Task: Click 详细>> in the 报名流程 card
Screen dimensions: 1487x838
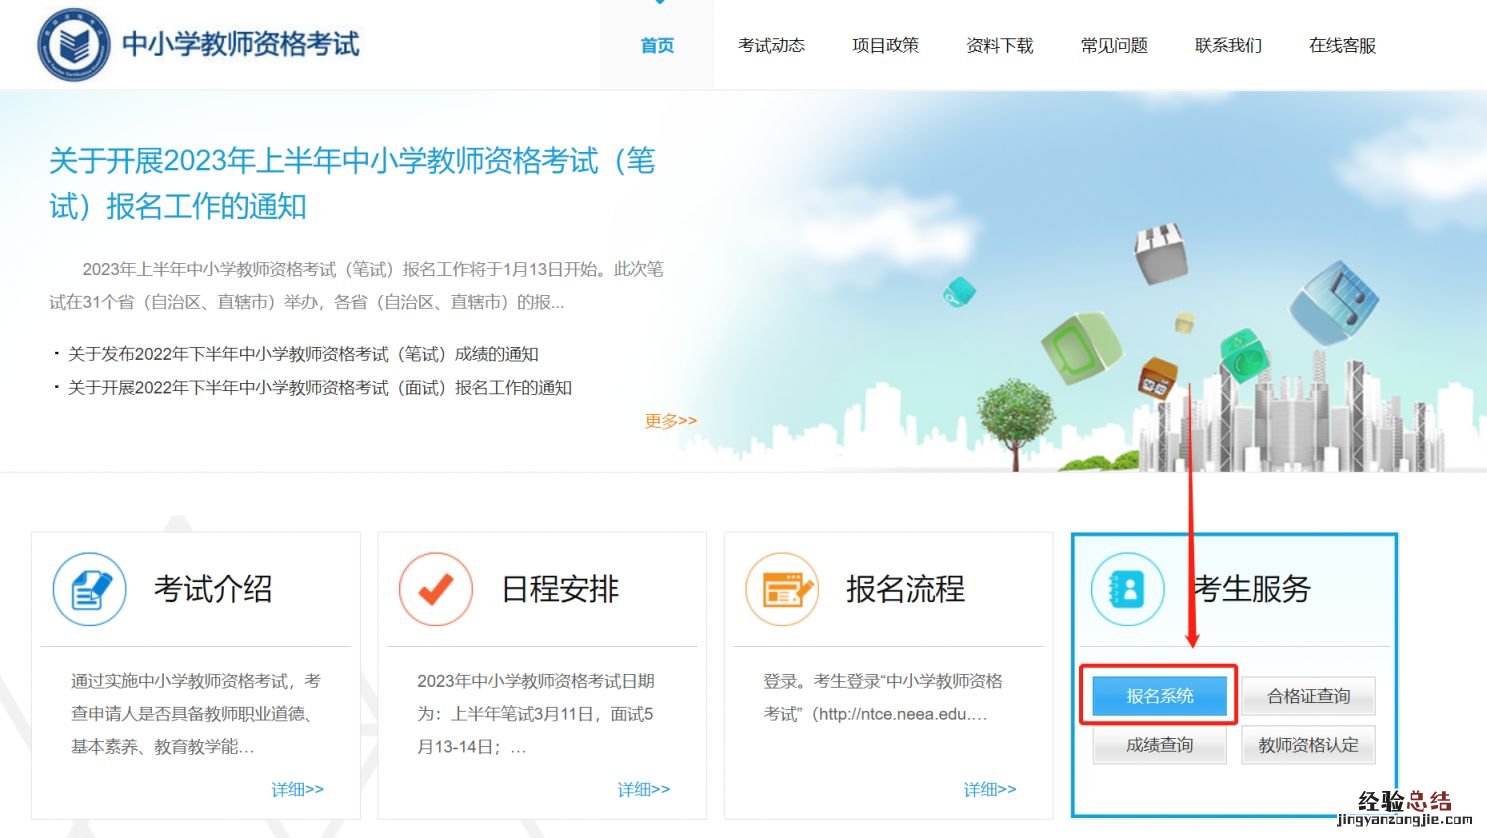Action: (990, 790)
